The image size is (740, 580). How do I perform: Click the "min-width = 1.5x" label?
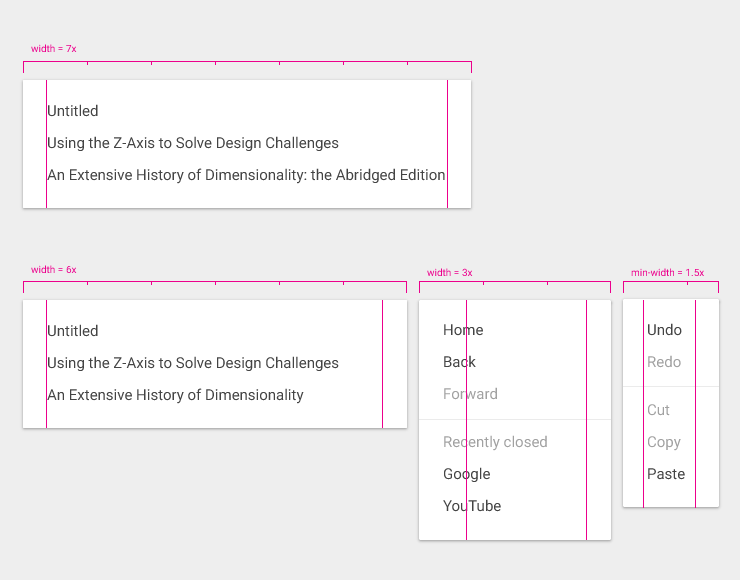[667, 273]
